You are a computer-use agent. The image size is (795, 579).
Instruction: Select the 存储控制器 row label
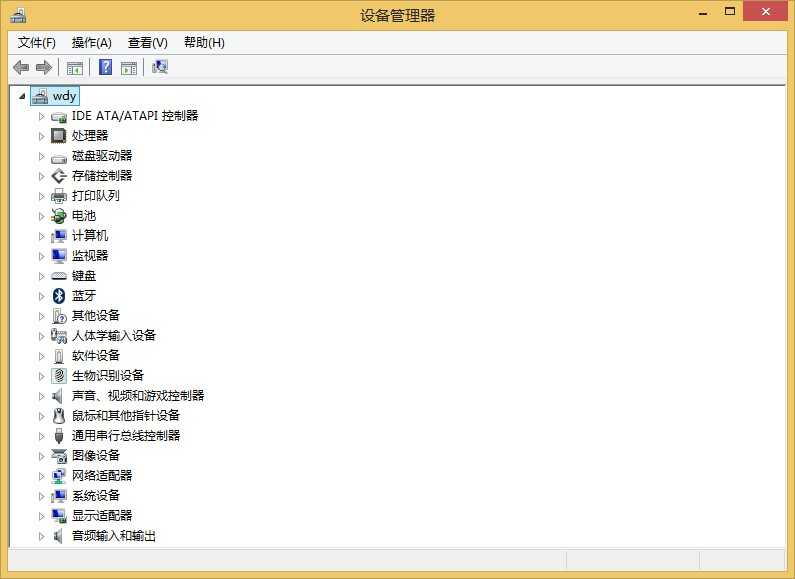point(102,176)
